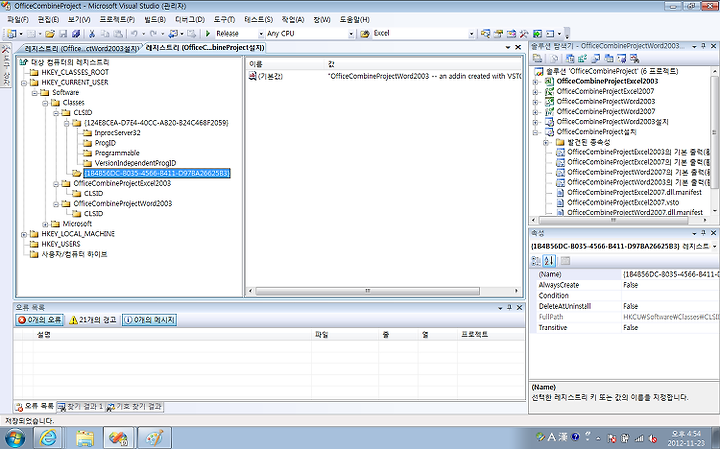
Task: Collapse the Software registry node
Action: [34, 93]
